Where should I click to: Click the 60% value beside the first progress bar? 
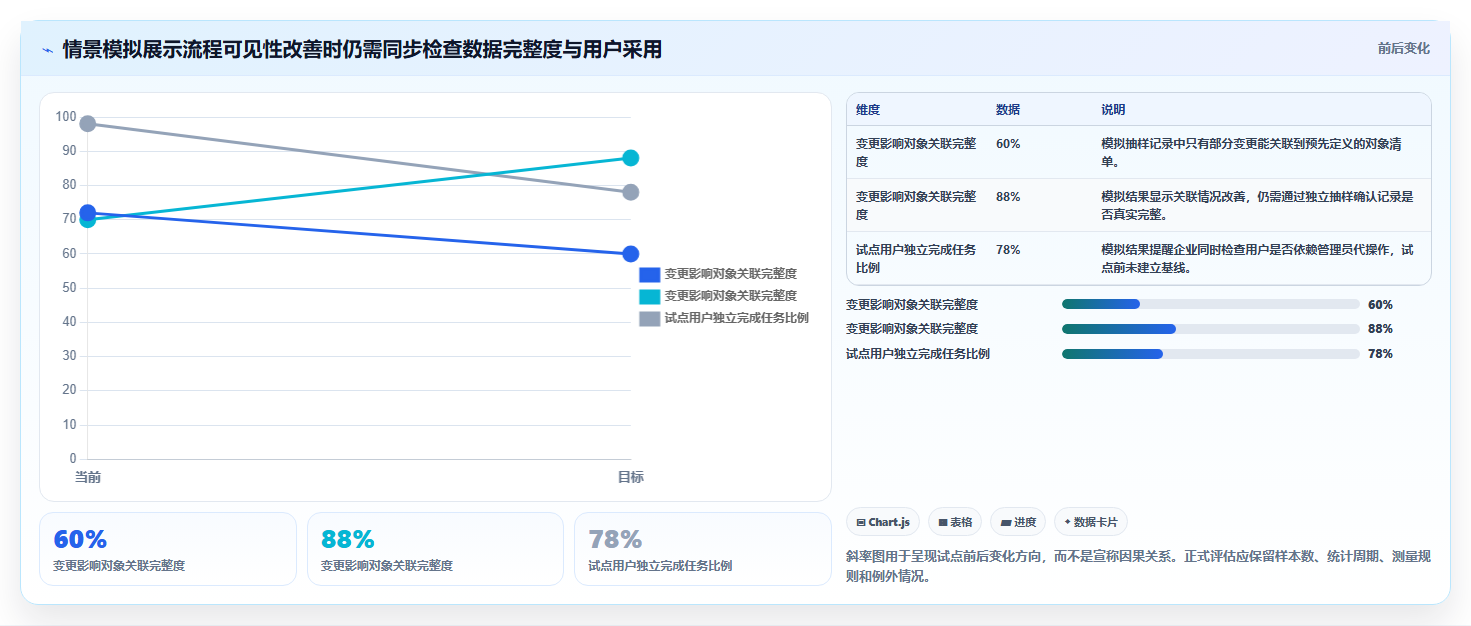click(1380, 305)
